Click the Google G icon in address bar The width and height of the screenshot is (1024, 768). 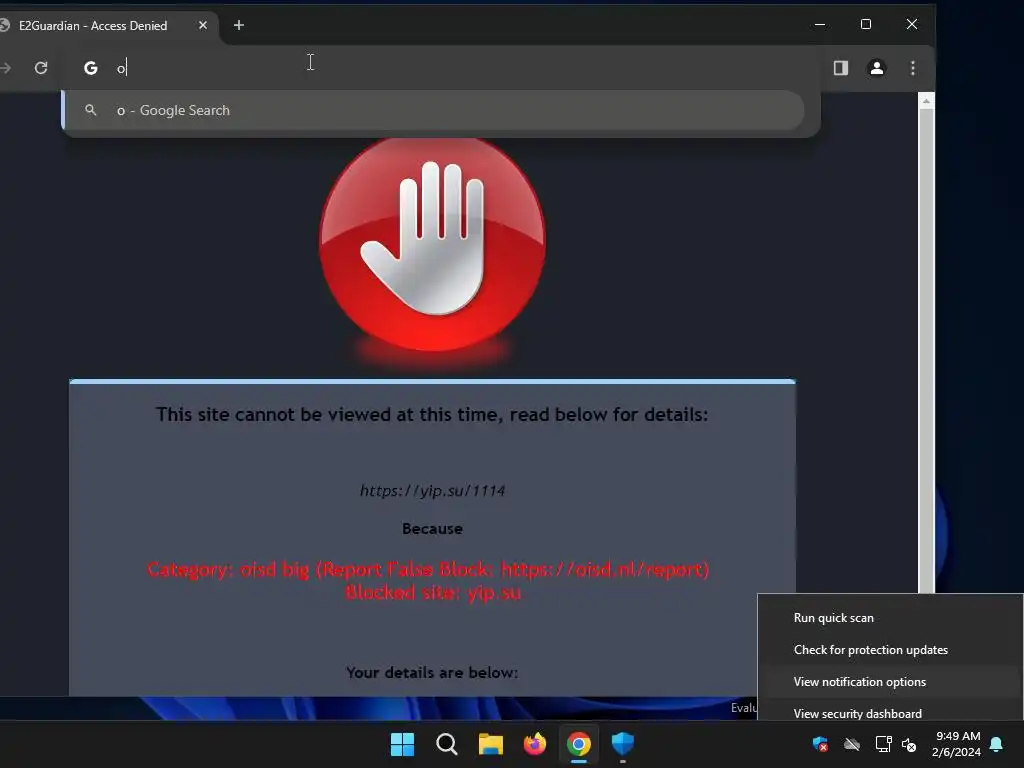tap(91, 68)
